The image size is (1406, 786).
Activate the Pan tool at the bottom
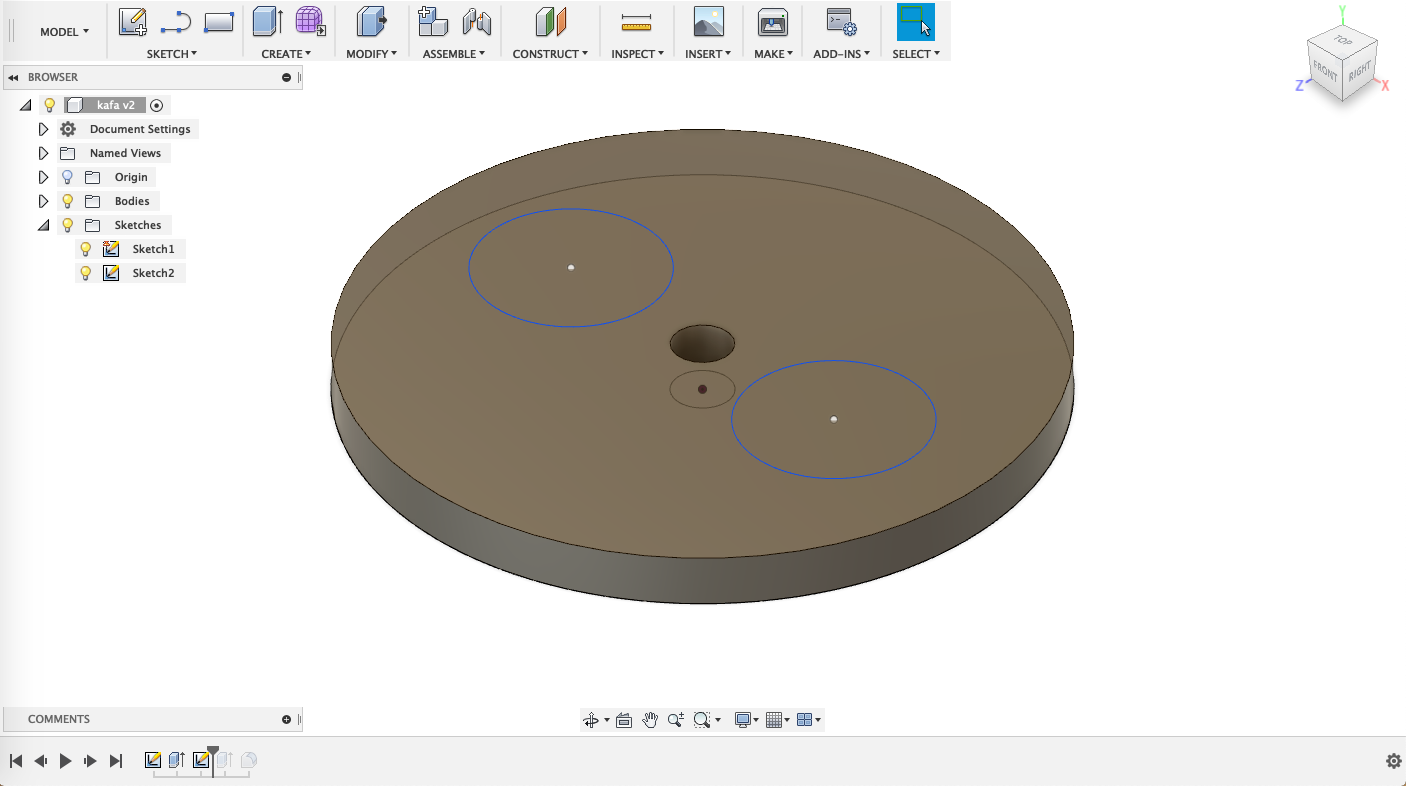(650, 719)
